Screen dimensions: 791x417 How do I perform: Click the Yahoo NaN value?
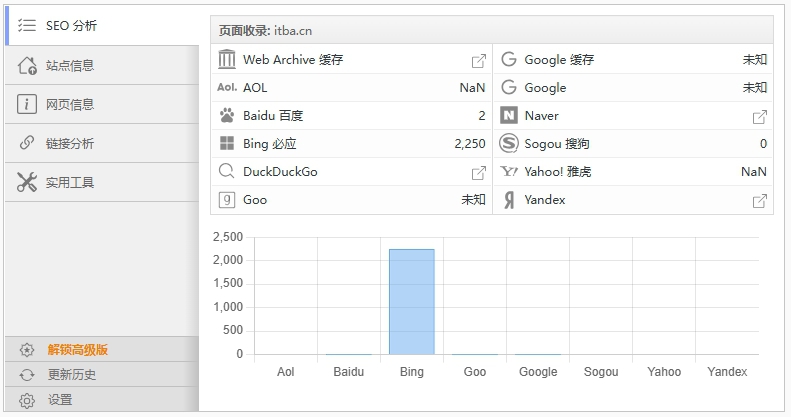pyautogui.click(x=754, y=172)
